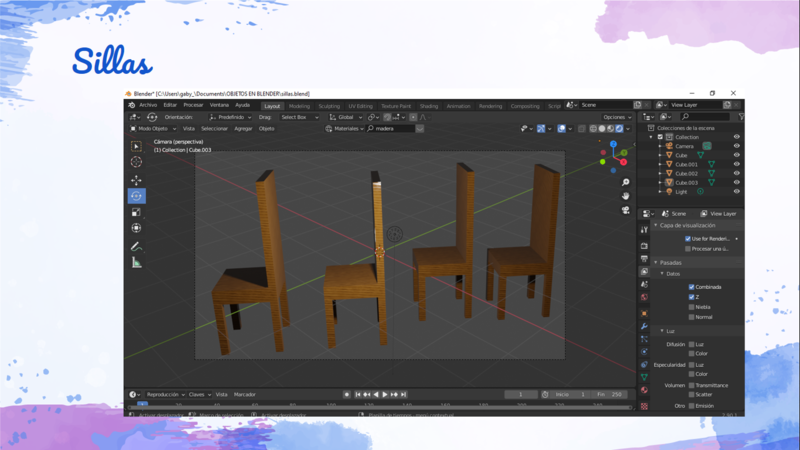
Task: Open the Archivo menu
Action: tap(148, 105)
